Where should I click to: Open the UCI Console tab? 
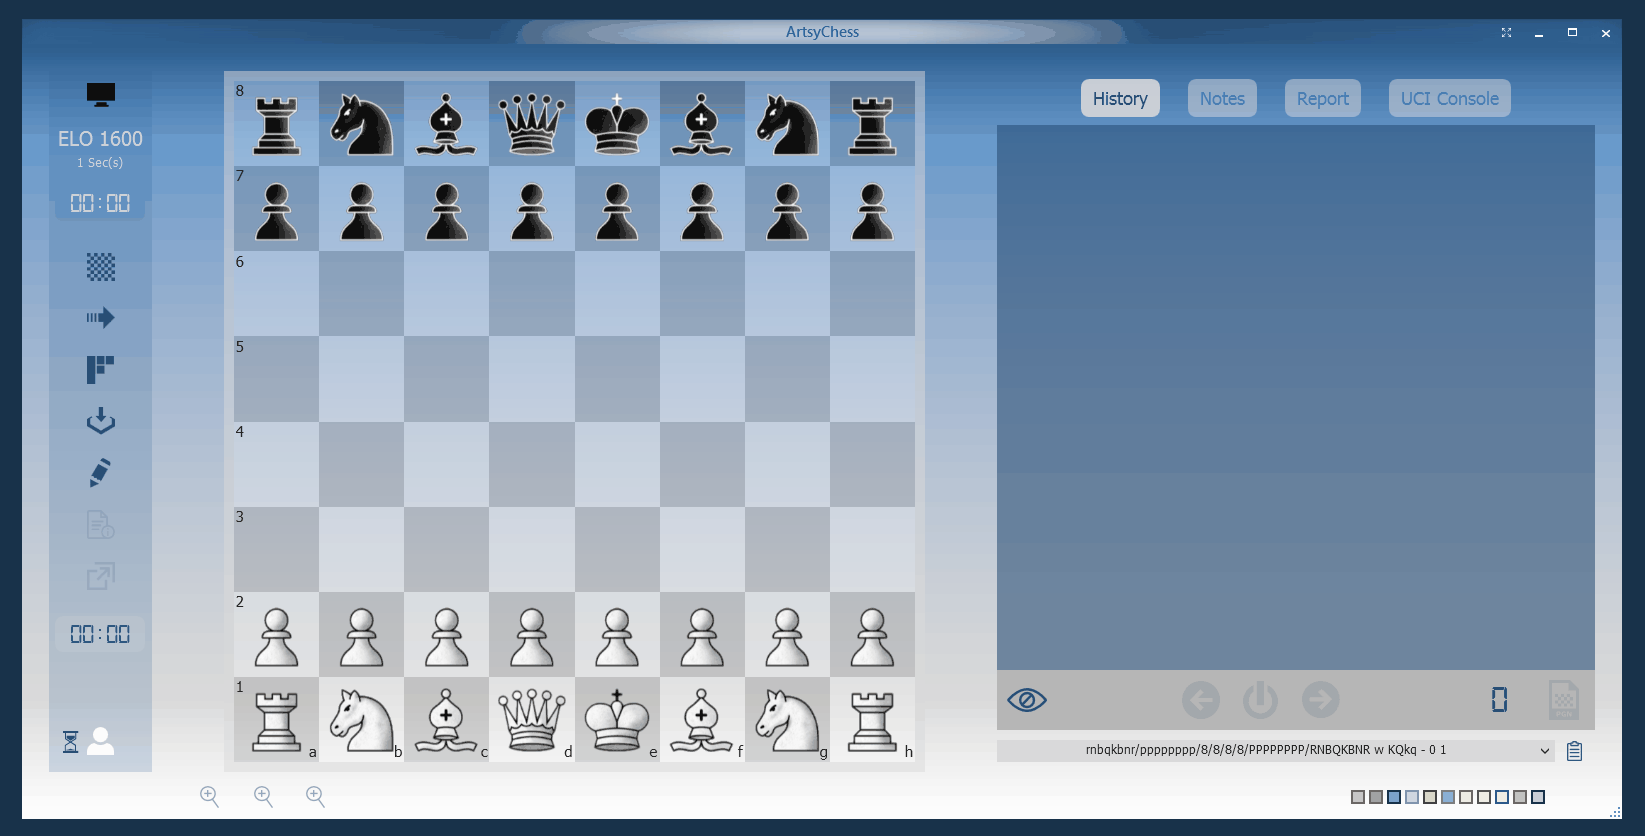click(1449, 99)
